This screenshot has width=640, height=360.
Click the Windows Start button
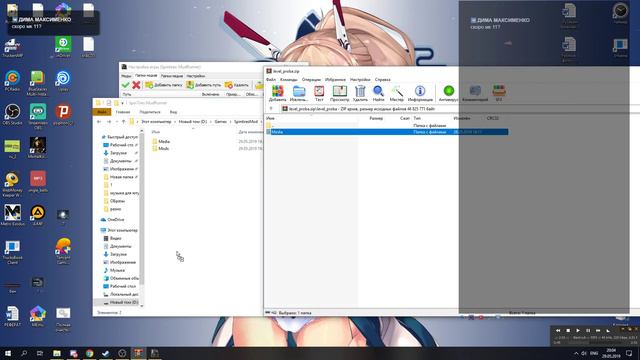point(8,353)
